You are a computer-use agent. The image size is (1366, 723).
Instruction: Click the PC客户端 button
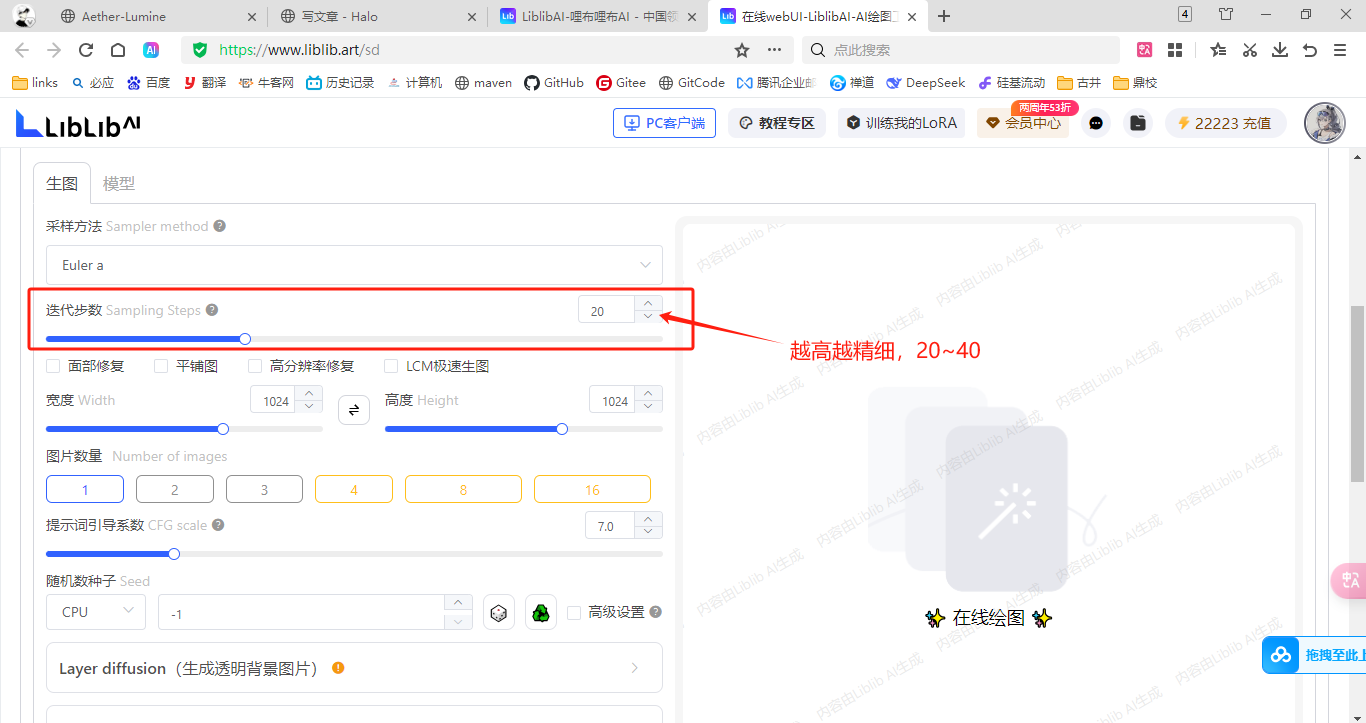click(664, 123)
